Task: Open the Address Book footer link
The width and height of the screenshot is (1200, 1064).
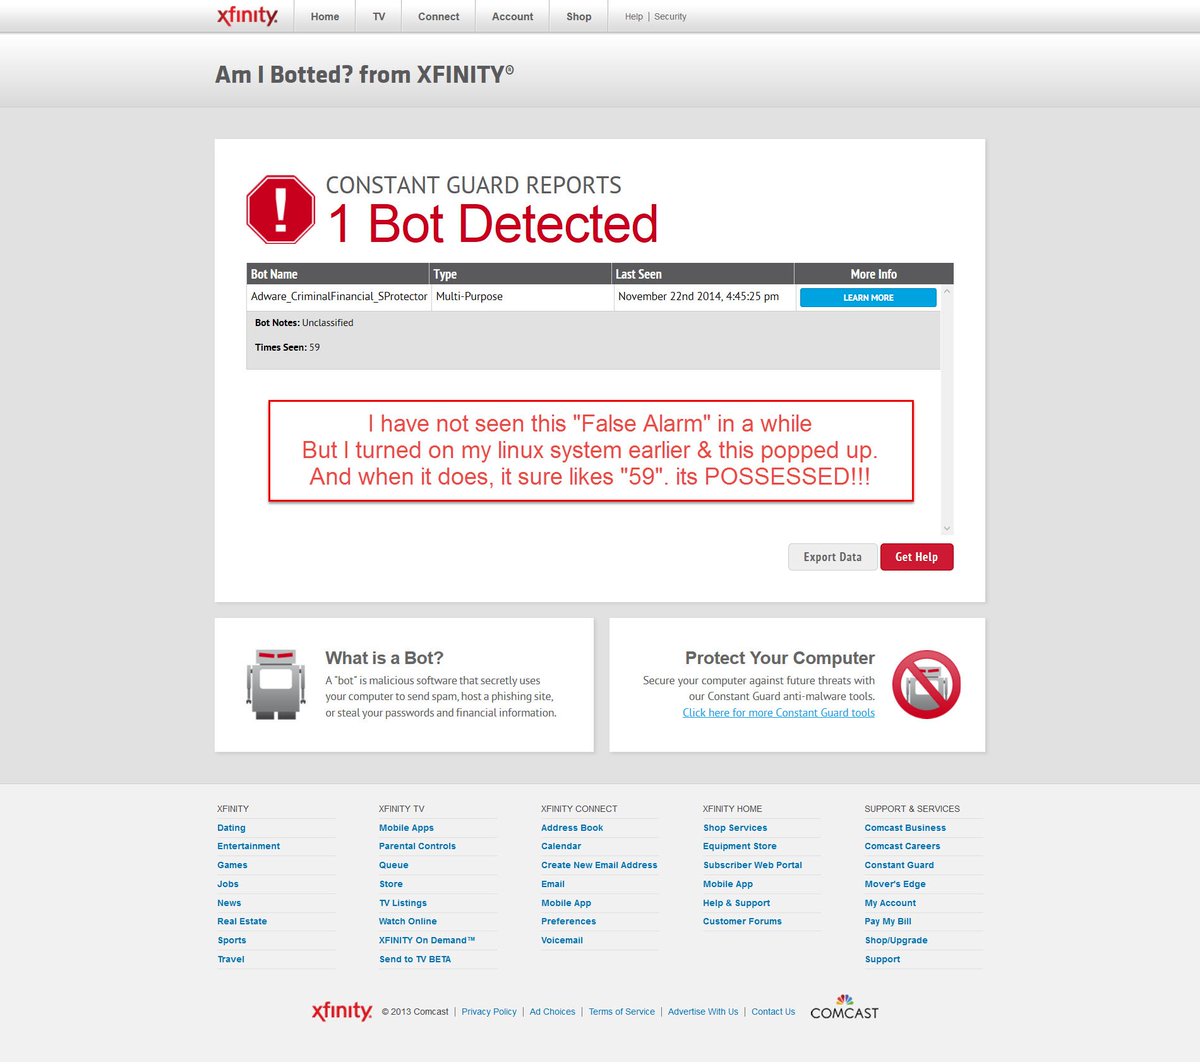Action: point(572,828)
